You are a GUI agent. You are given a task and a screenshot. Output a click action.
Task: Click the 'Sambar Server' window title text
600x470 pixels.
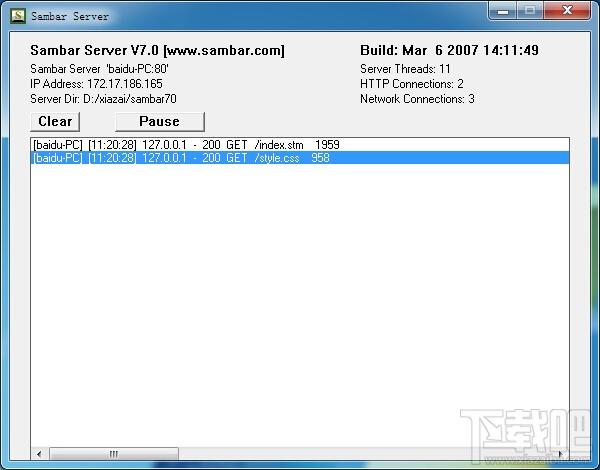(70, 16)
